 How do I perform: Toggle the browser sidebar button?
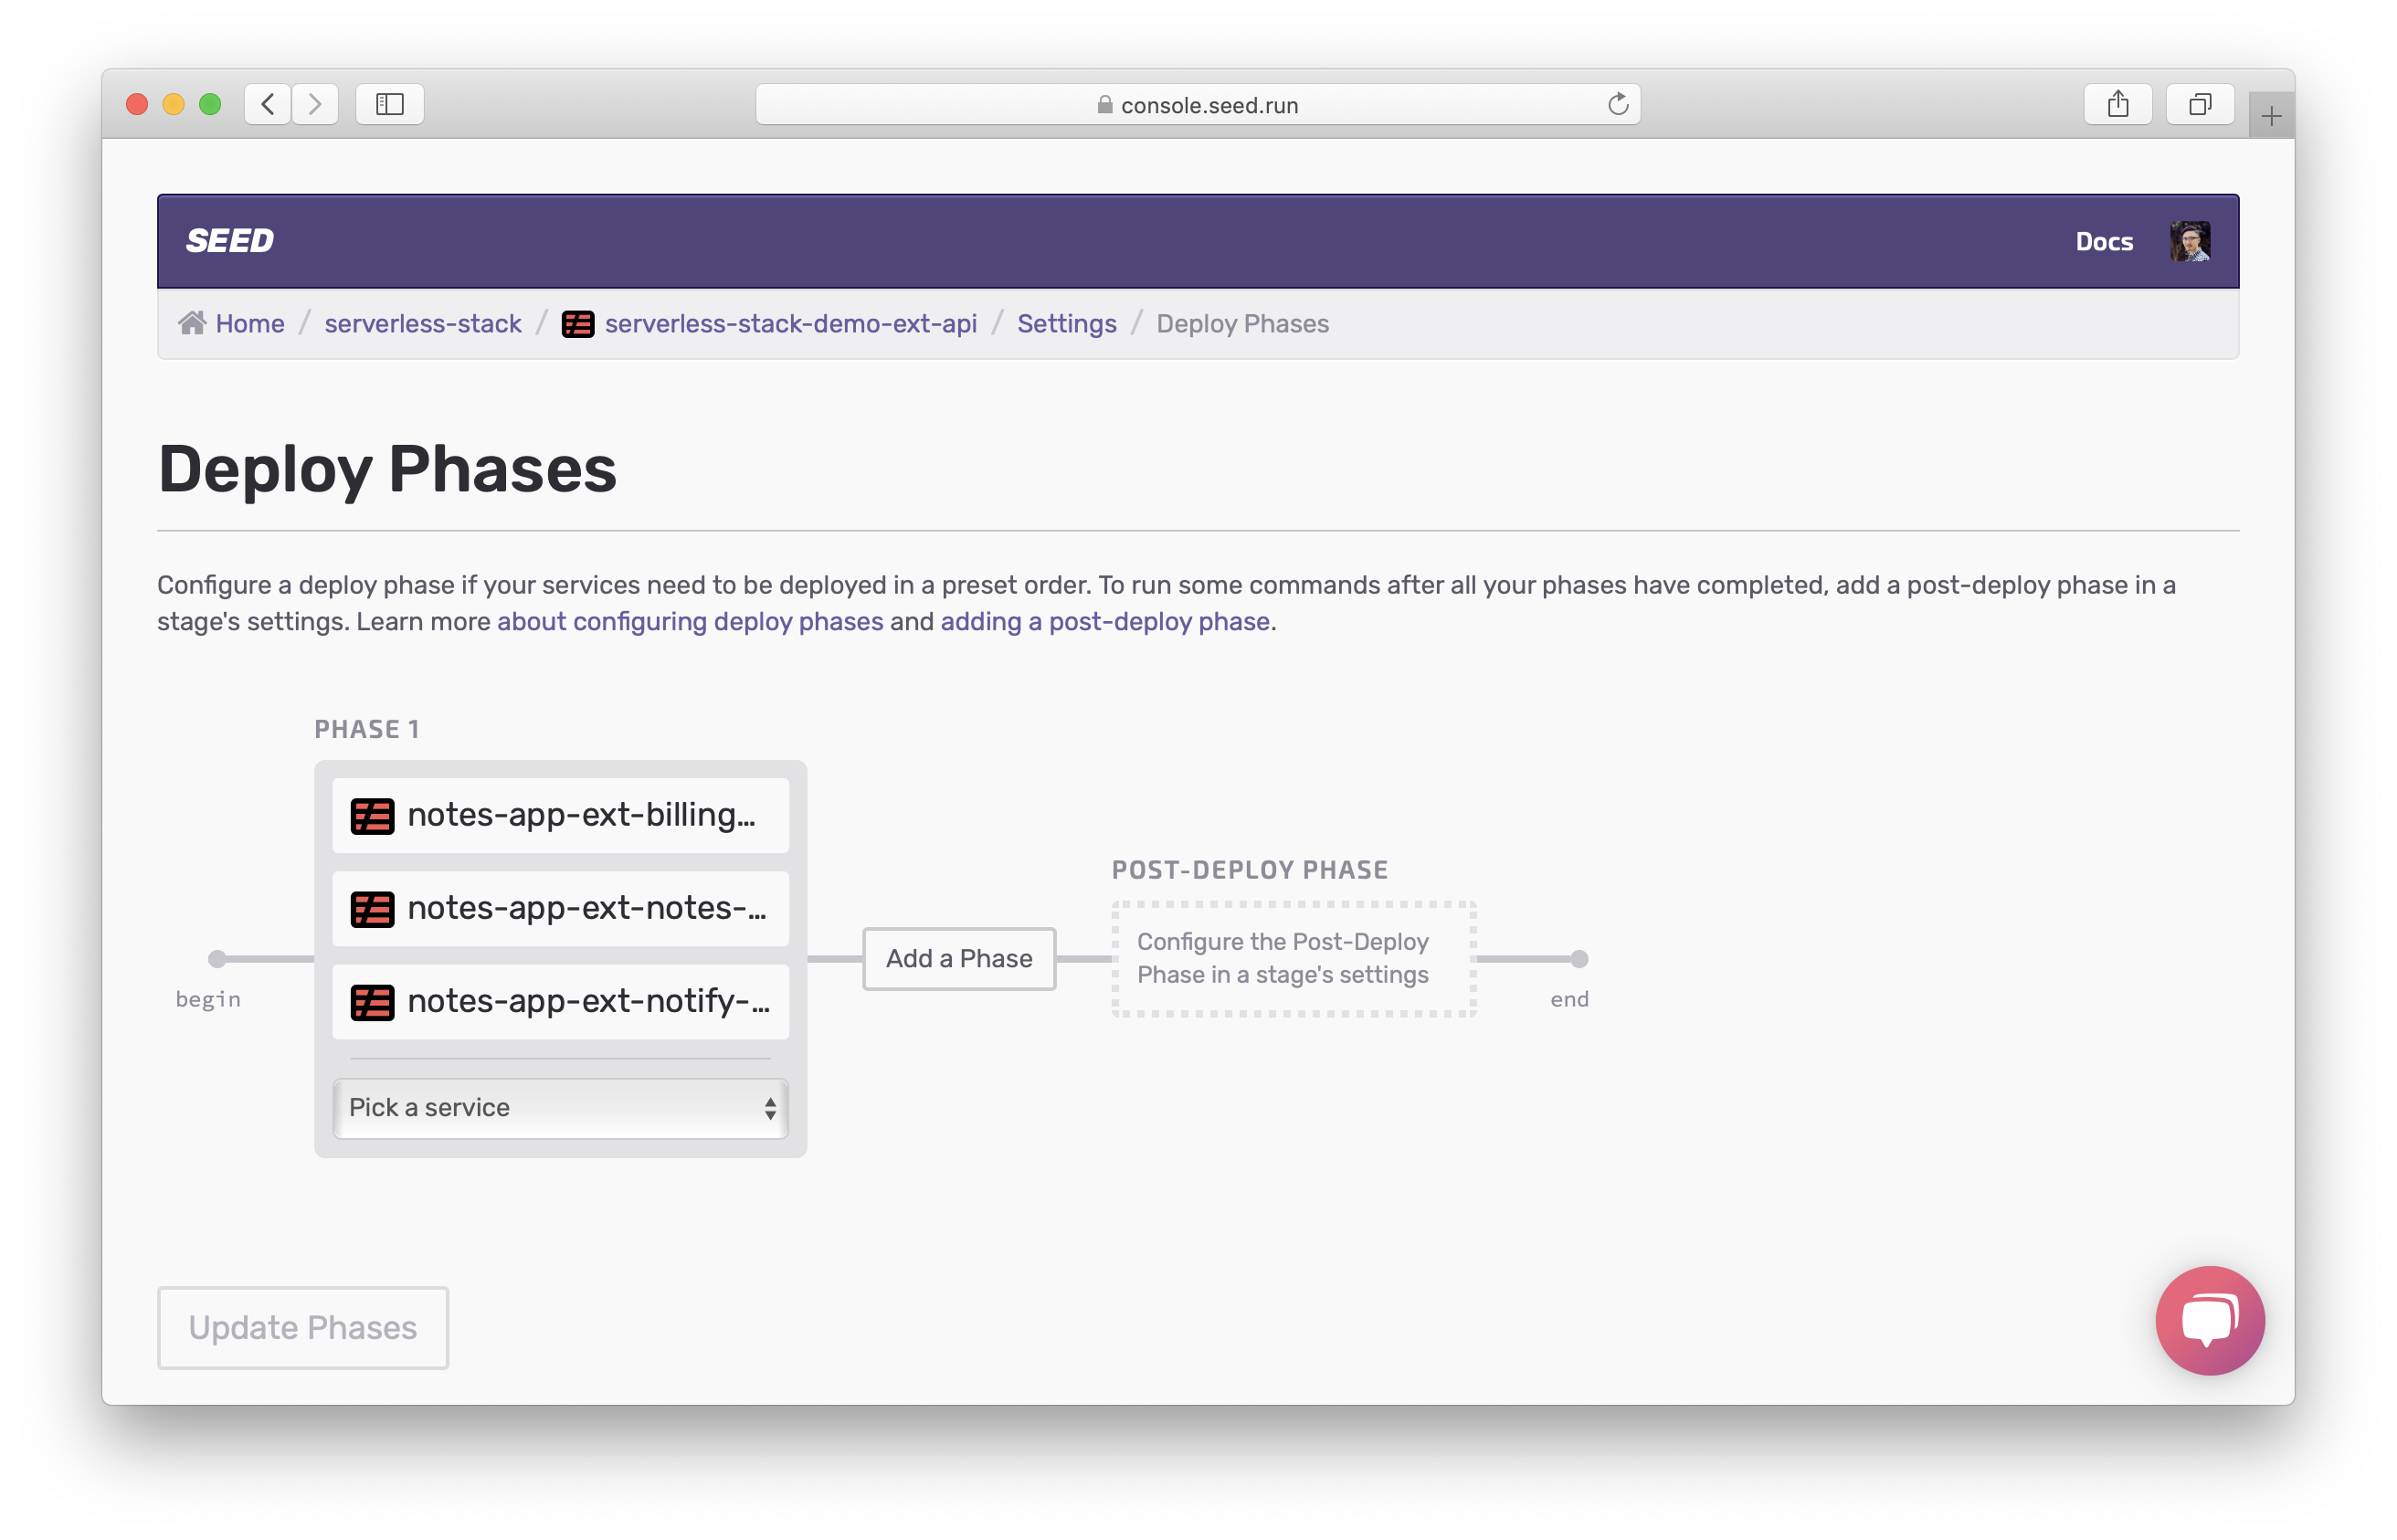[x=390, y=104]
